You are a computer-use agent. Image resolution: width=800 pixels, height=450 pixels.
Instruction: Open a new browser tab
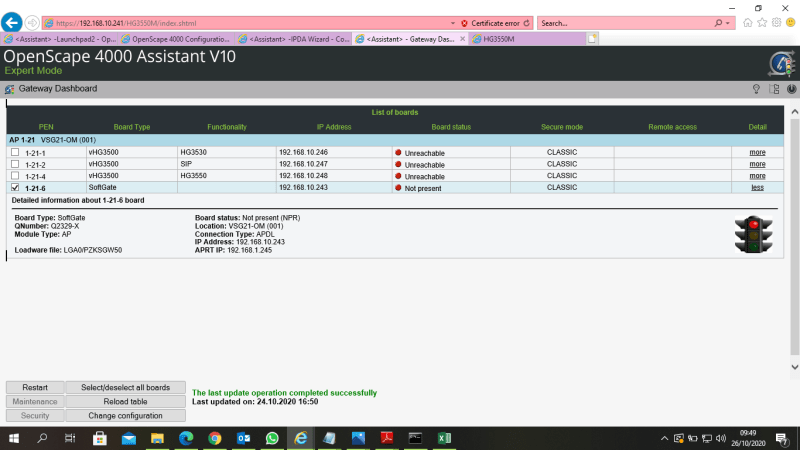click(592, 39)
